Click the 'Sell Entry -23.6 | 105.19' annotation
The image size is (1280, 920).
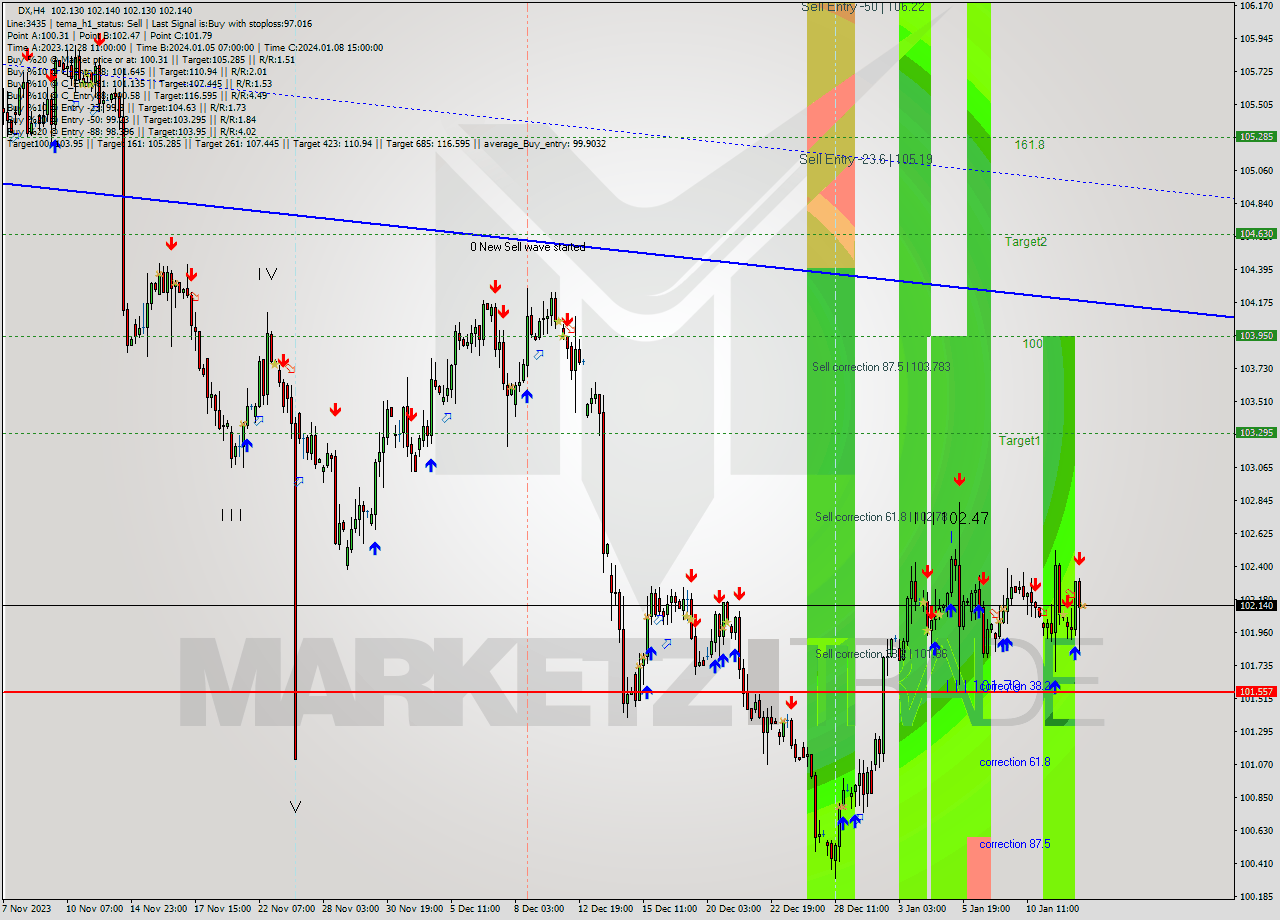tap(866, 159)
